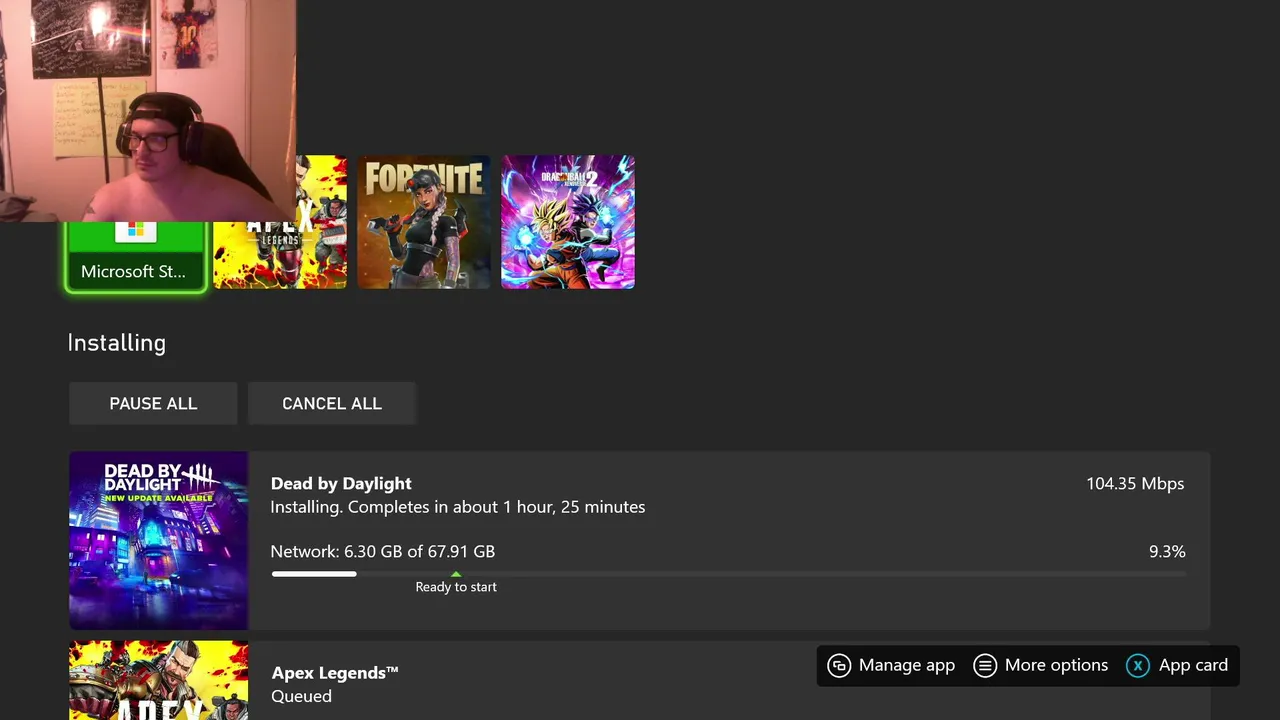Click the green Ready to start marker
Screen dimensions: 1280x720
(x=456, y=574)
